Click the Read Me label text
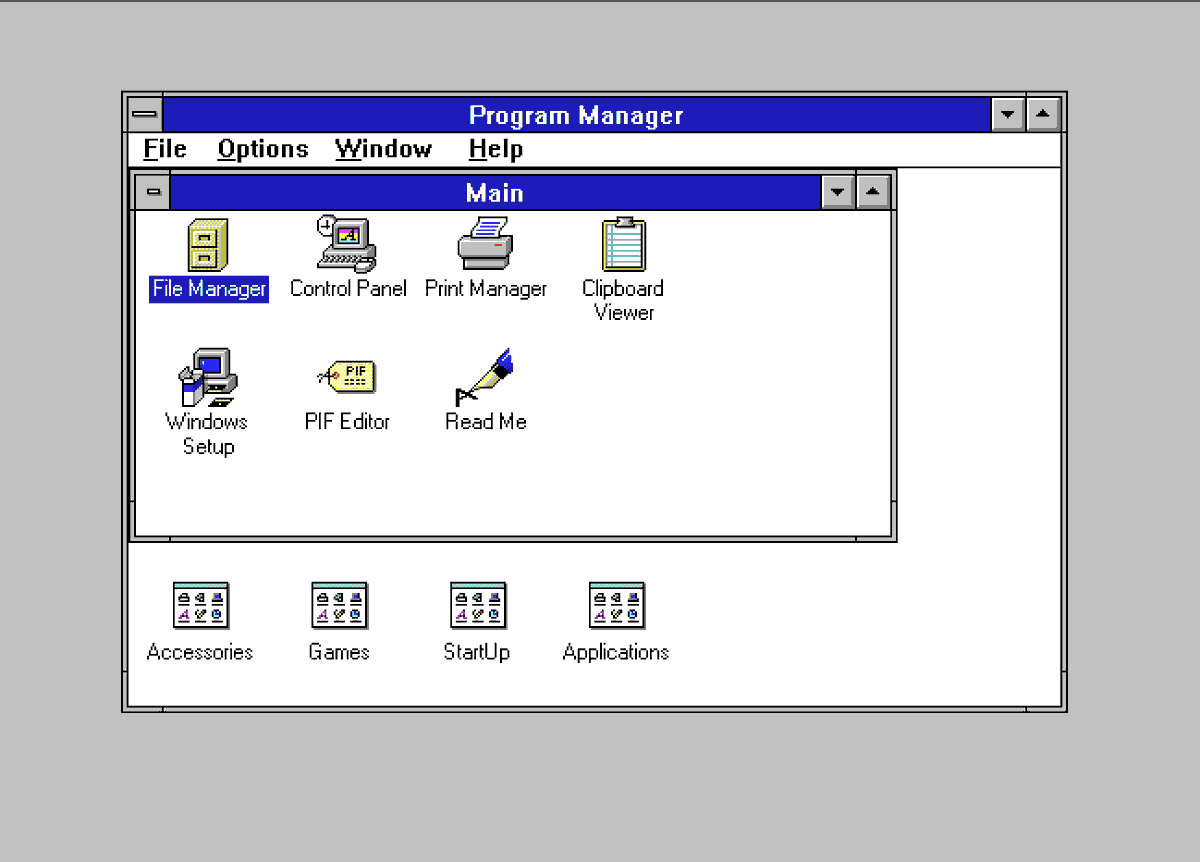The width and height of the screenshot is (1200, 862). 486,421
